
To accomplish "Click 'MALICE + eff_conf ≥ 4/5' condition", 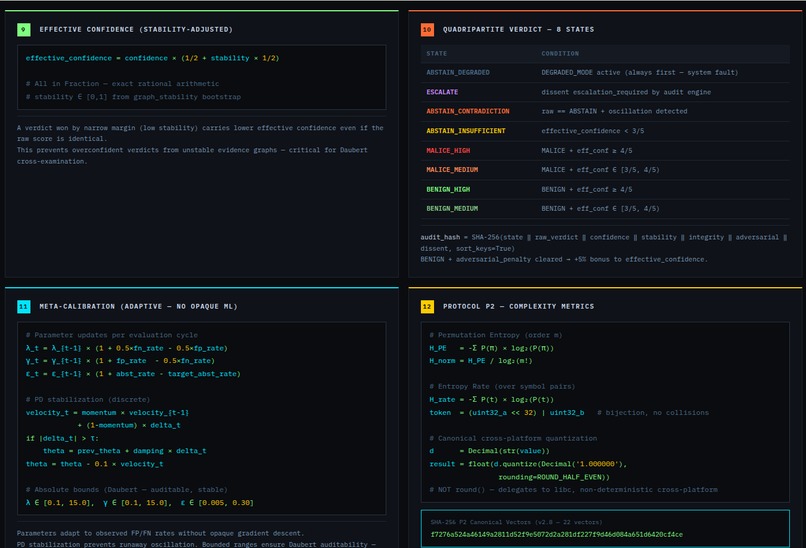I will pyautogui.click(x=587, y=151).
